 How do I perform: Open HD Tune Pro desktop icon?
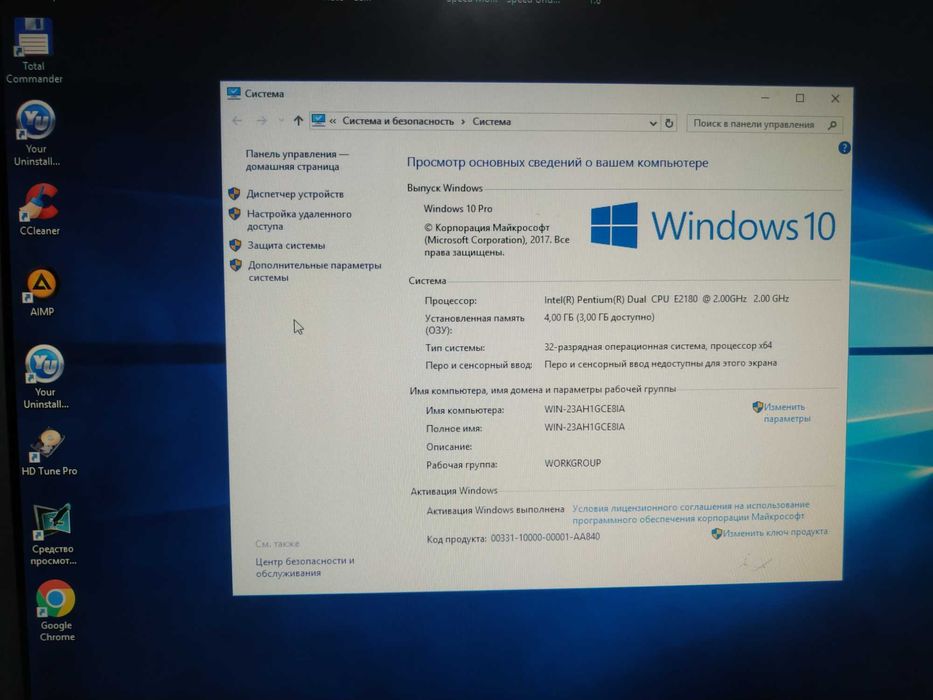point(49,452)
